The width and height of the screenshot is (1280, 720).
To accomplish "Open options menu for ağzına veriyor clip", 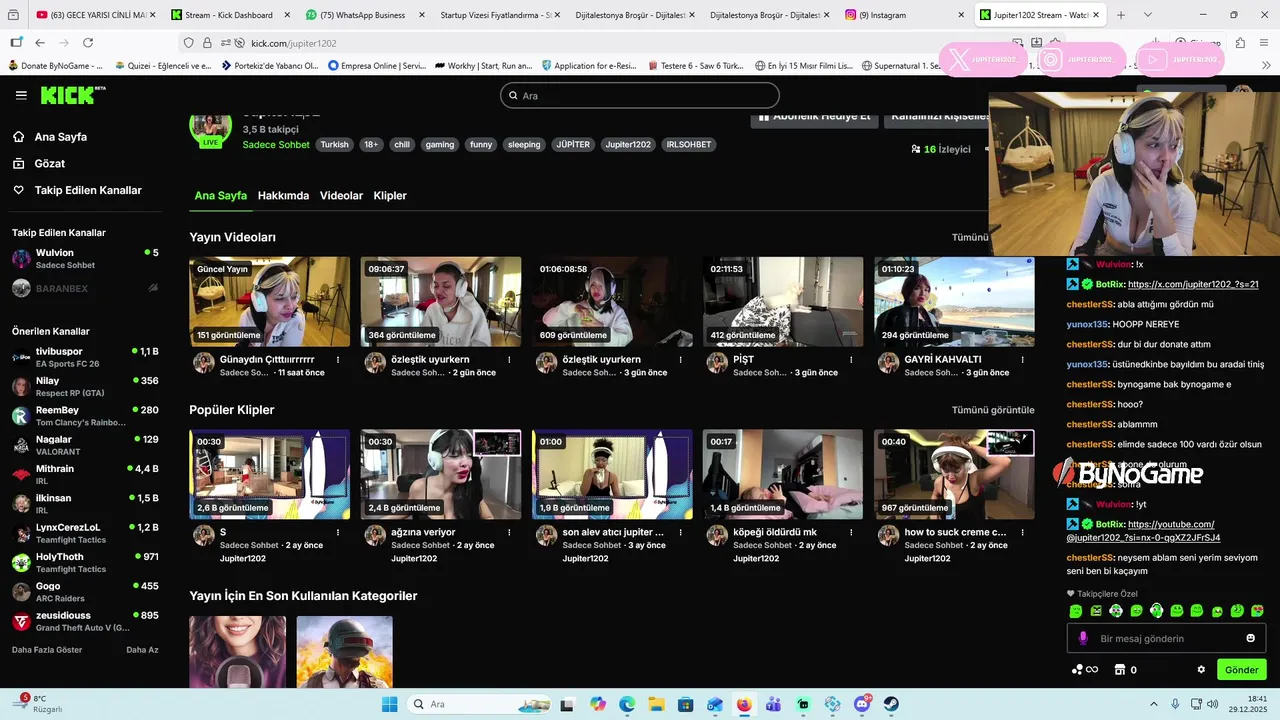I will [509, 533].
